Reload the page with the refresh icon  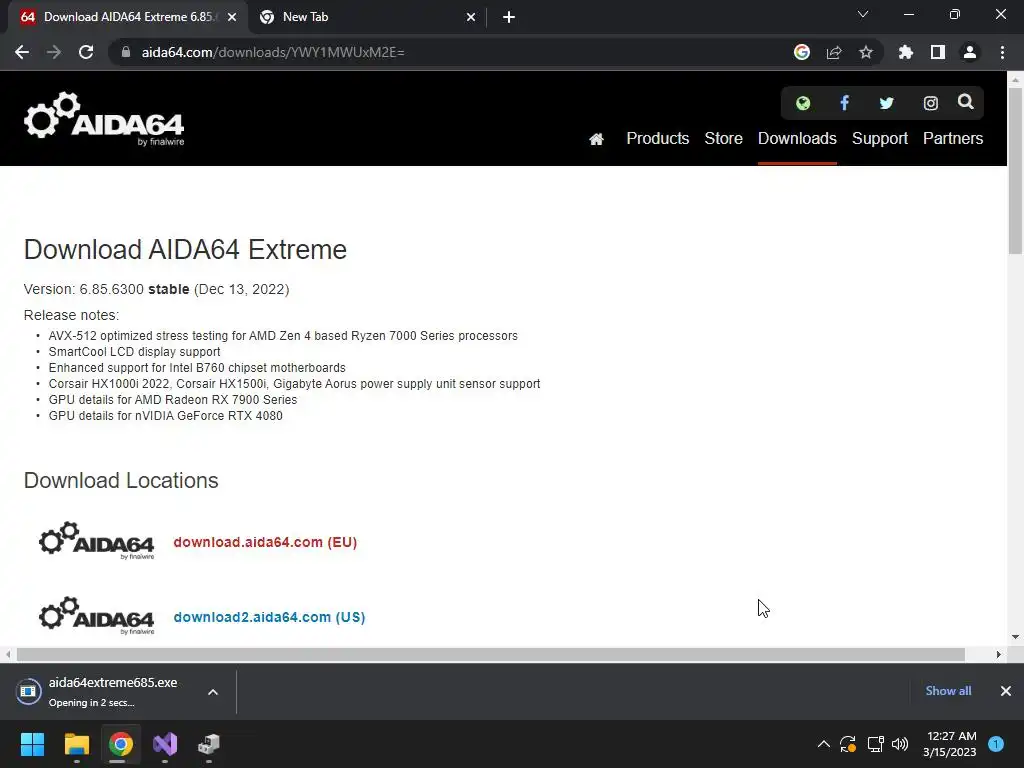(86, 52)
